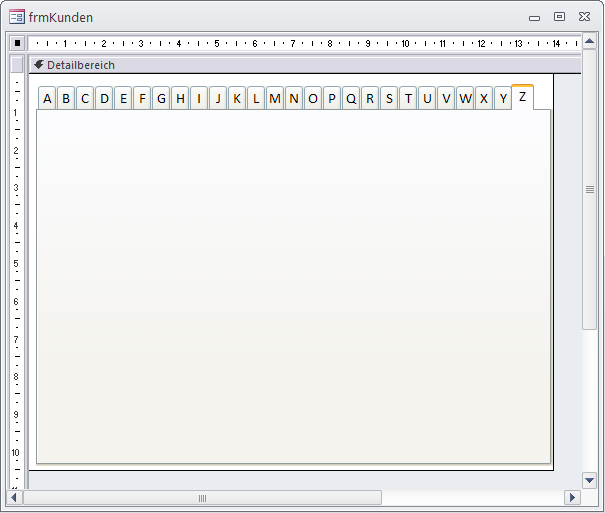Select tab N
This screenshot has height=513, width=605.
coord(294,98)
